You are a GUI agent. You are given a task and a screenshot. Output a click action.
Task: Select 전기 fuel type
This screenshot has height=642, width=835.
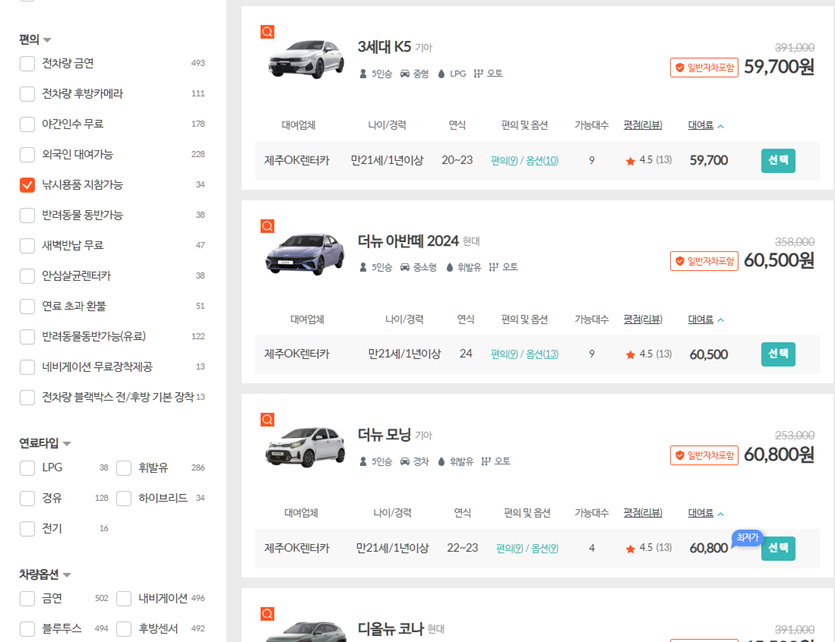27,529
